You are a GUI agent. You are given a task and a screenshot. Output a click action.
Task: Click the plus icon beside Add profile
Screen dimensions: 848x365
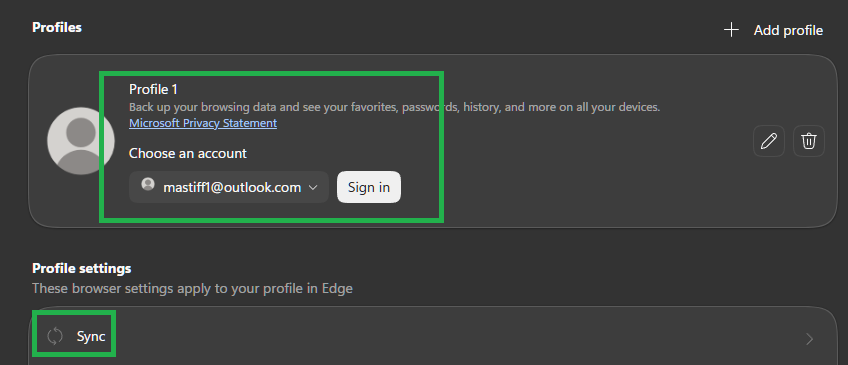(731, 30)
